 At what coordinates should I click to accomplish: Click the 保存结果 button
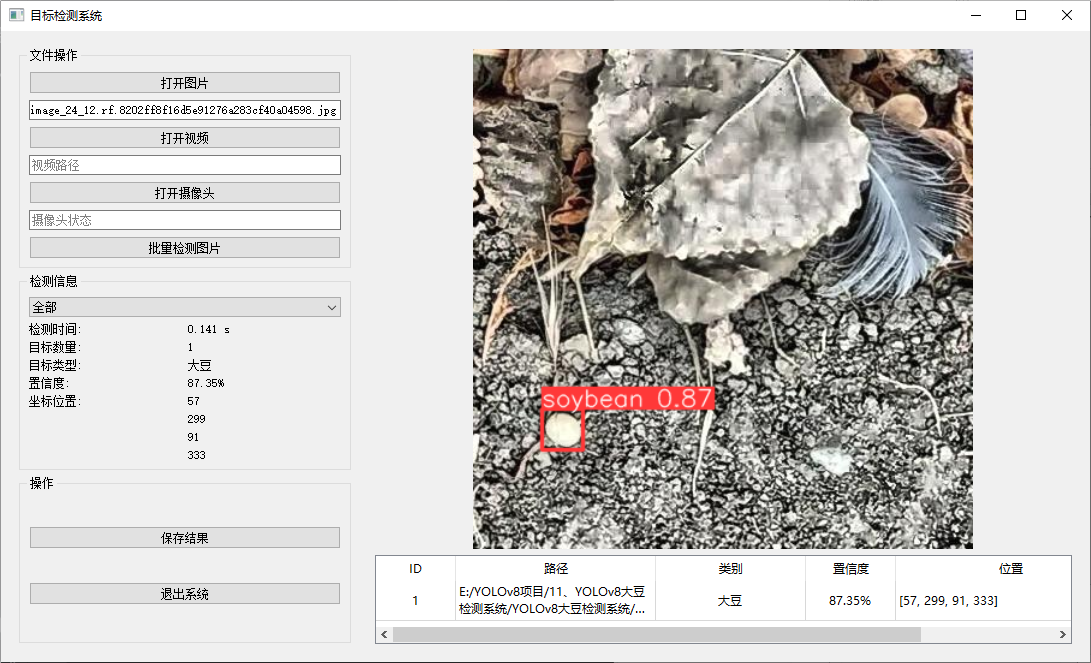point(184,538)
